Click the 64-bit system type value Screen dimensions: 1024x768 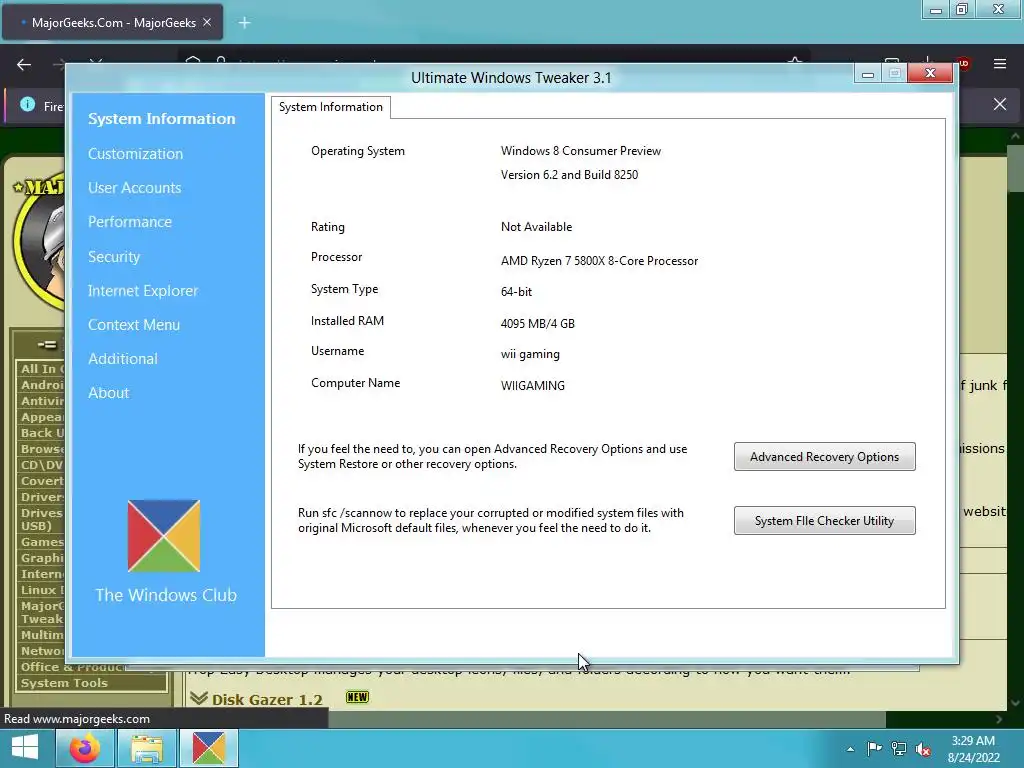click(516, 292)
